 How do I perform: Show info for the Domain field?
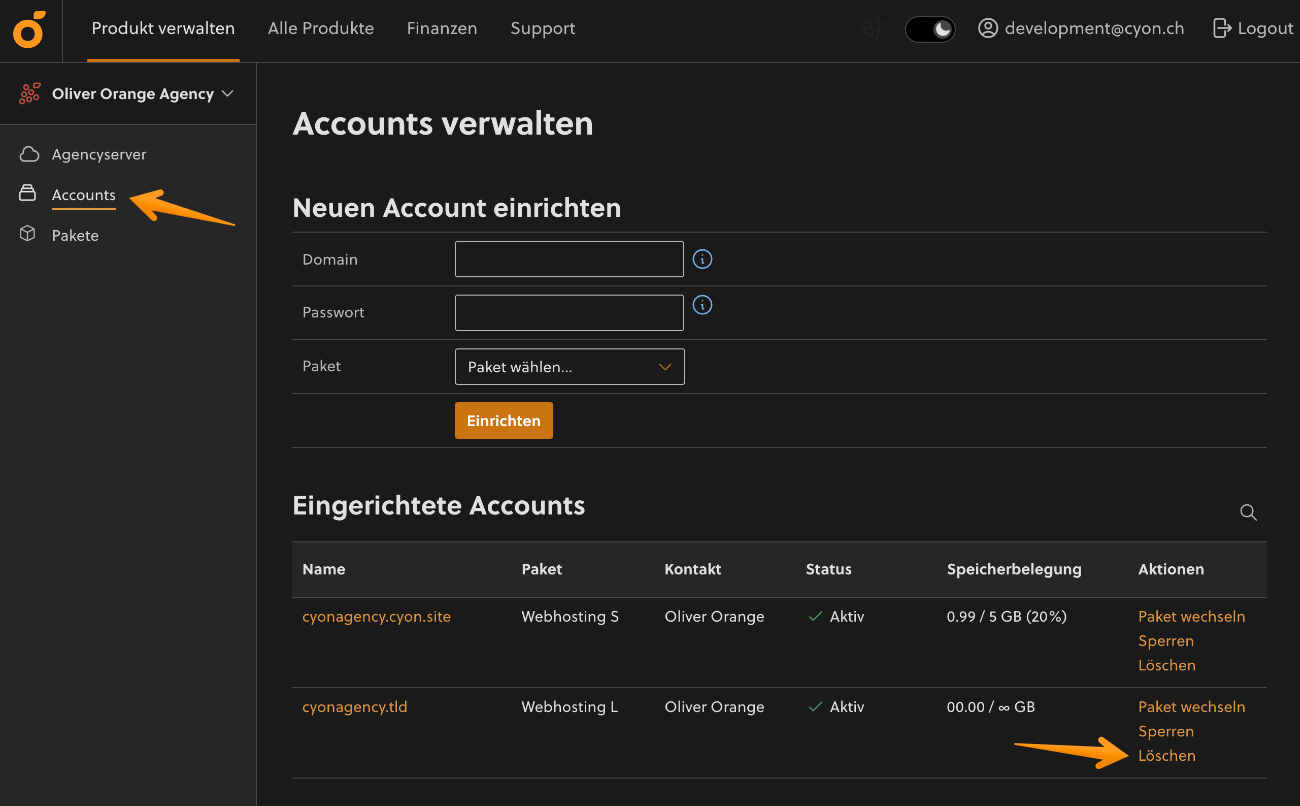point(703,259)
